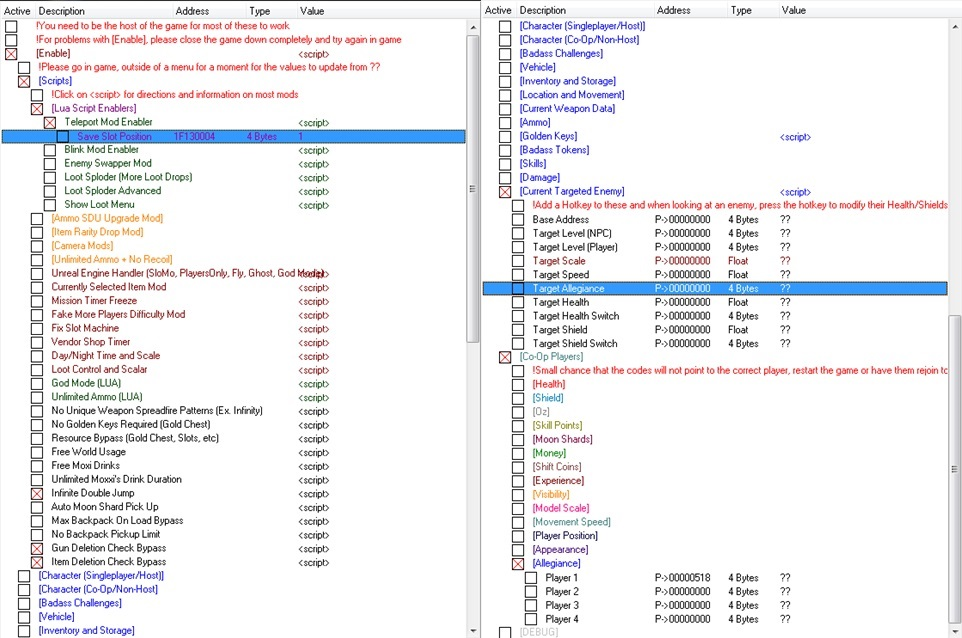
Task: Disable the Infinite Double Jump checkbox
Action: pyautogui.click(x=37, y=494)
